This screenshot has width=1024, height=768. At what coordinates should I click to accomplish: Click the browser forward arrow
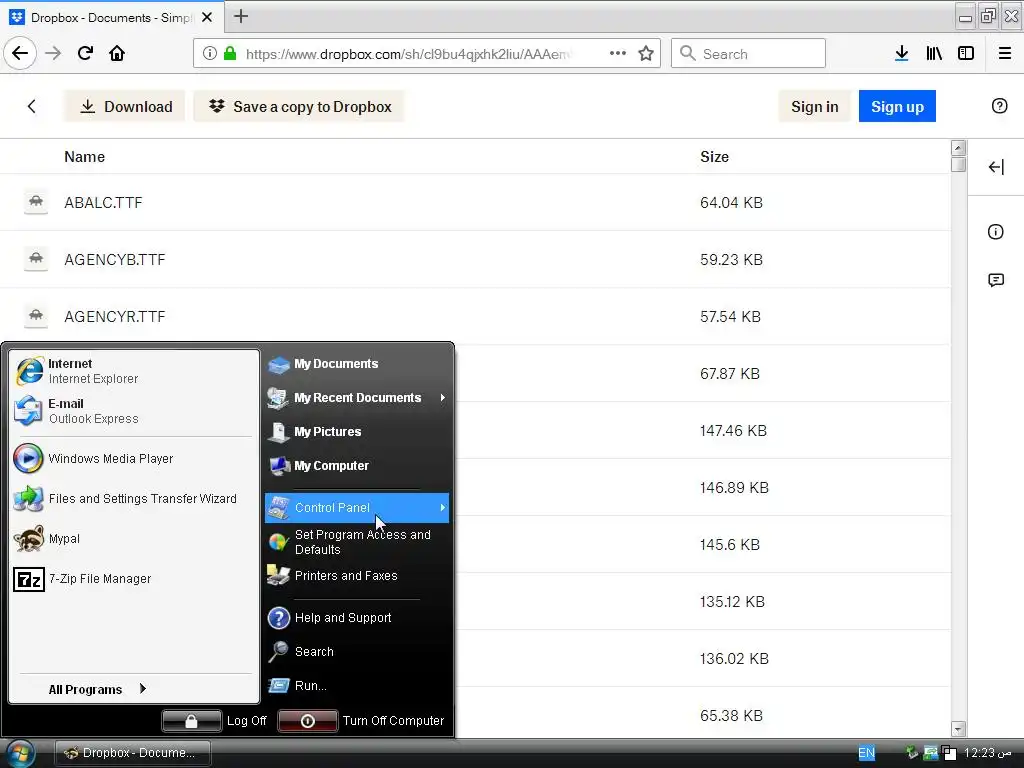(53, 53)
